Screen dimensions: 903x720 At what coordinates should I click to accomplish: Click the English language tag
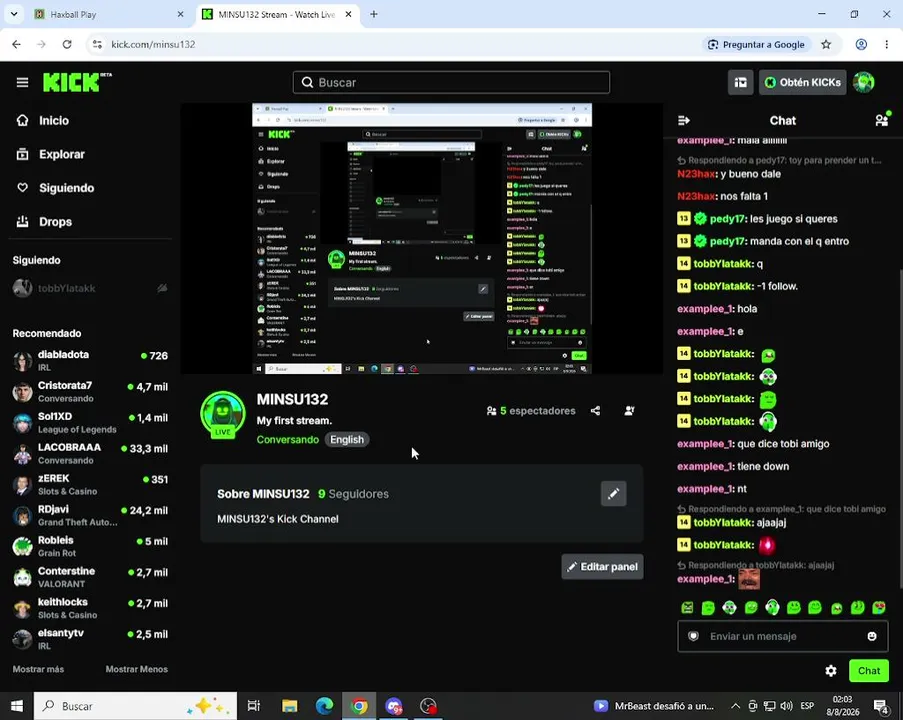pos(347,439)
